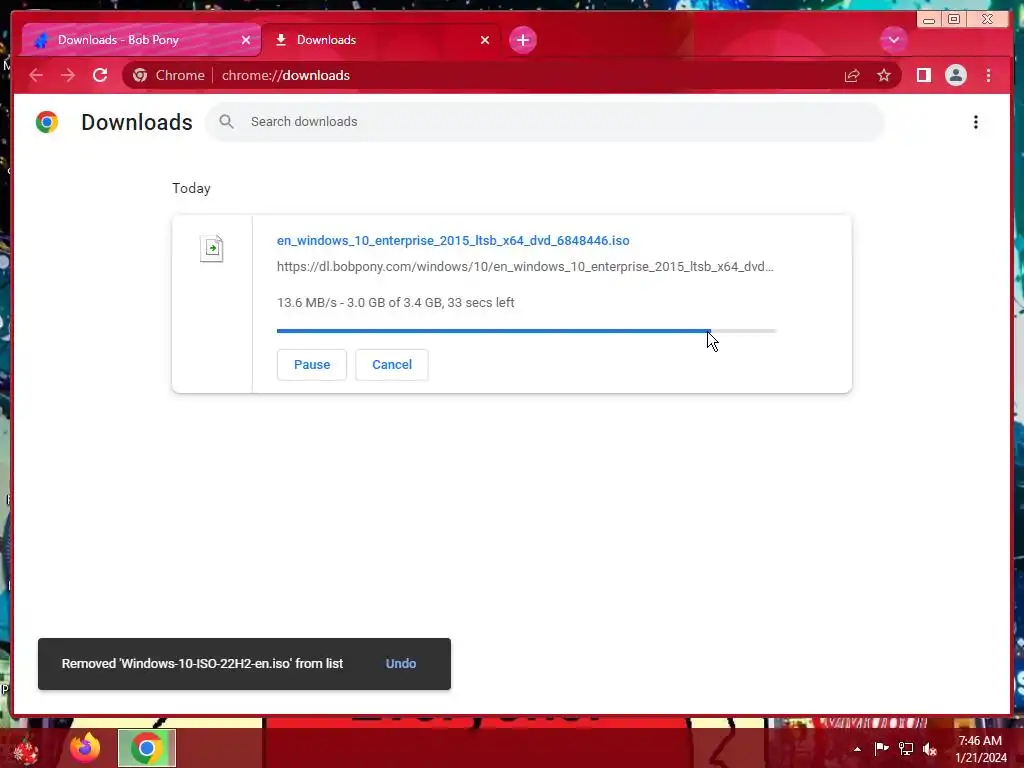Close the Downloads - Bob Pony tab

[246, 40]
